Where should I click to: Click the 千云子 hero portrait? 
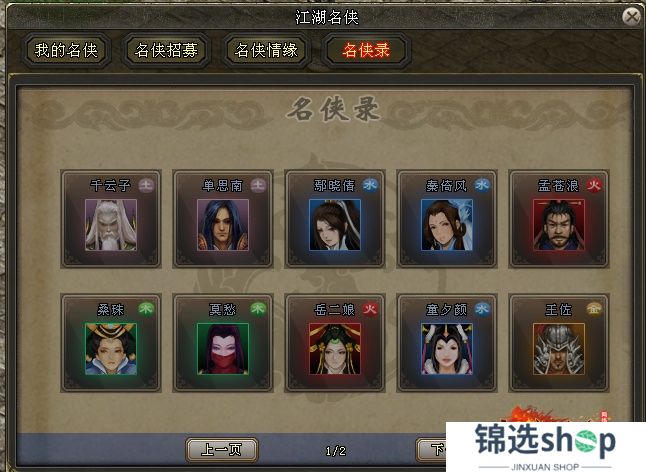(x=111, y=225)
